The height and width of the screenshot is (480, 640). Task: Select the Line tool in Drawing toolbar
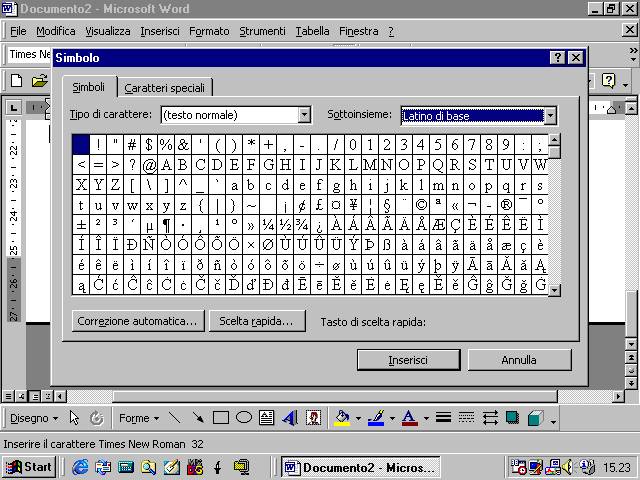coord(175,418)
